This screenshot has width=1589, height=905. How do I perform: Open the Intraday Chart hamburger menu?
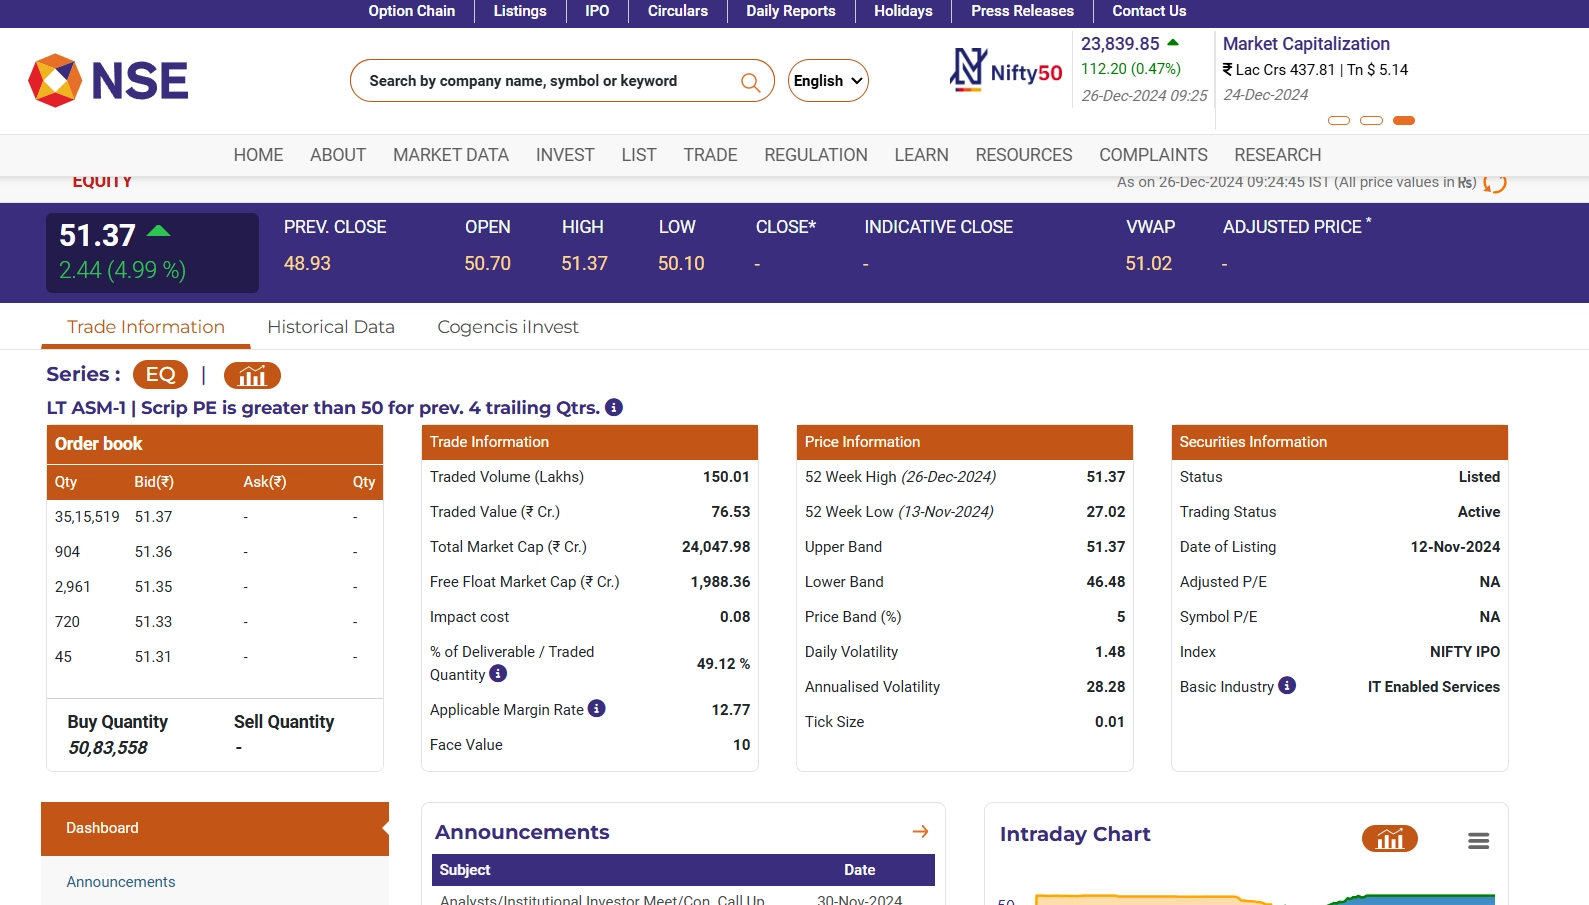[1478, 841]
